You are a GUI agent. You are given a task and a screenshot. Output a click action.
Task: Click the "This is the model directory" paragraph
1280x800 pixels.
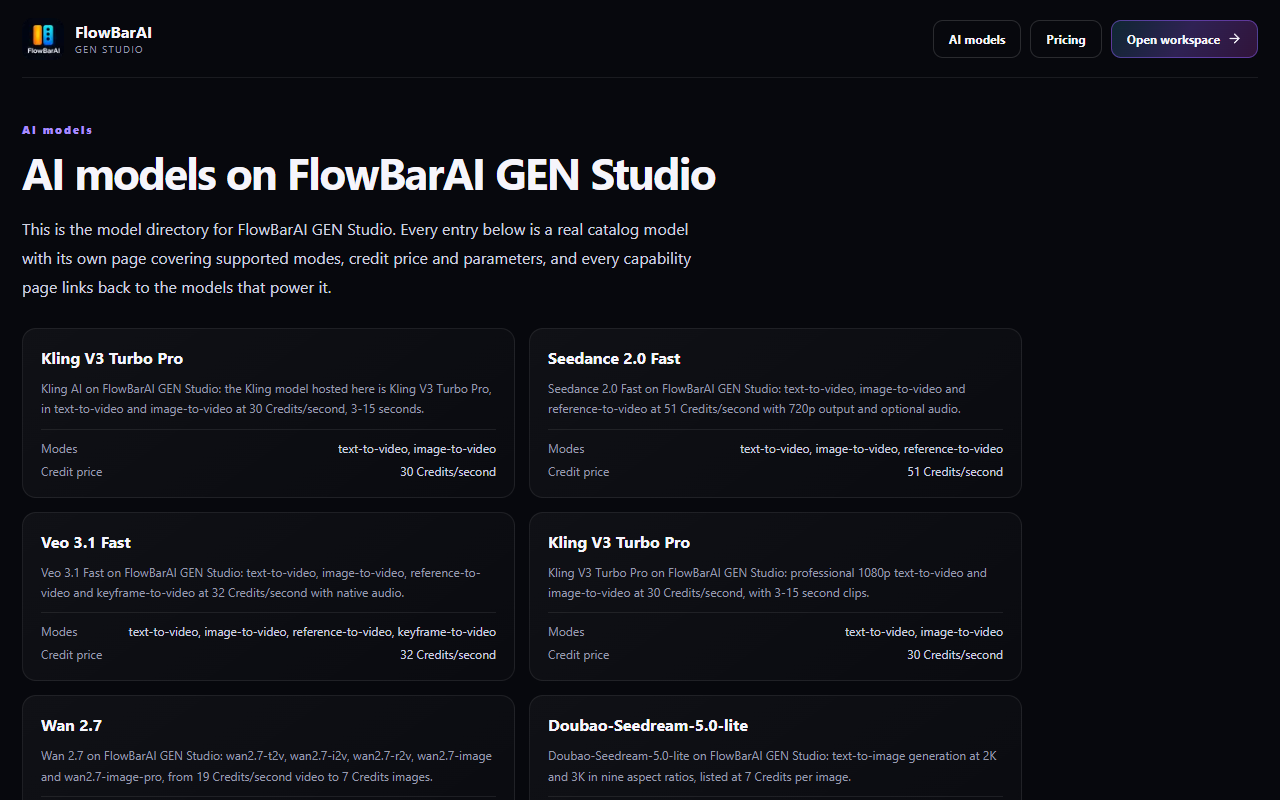tap(357, 258)
